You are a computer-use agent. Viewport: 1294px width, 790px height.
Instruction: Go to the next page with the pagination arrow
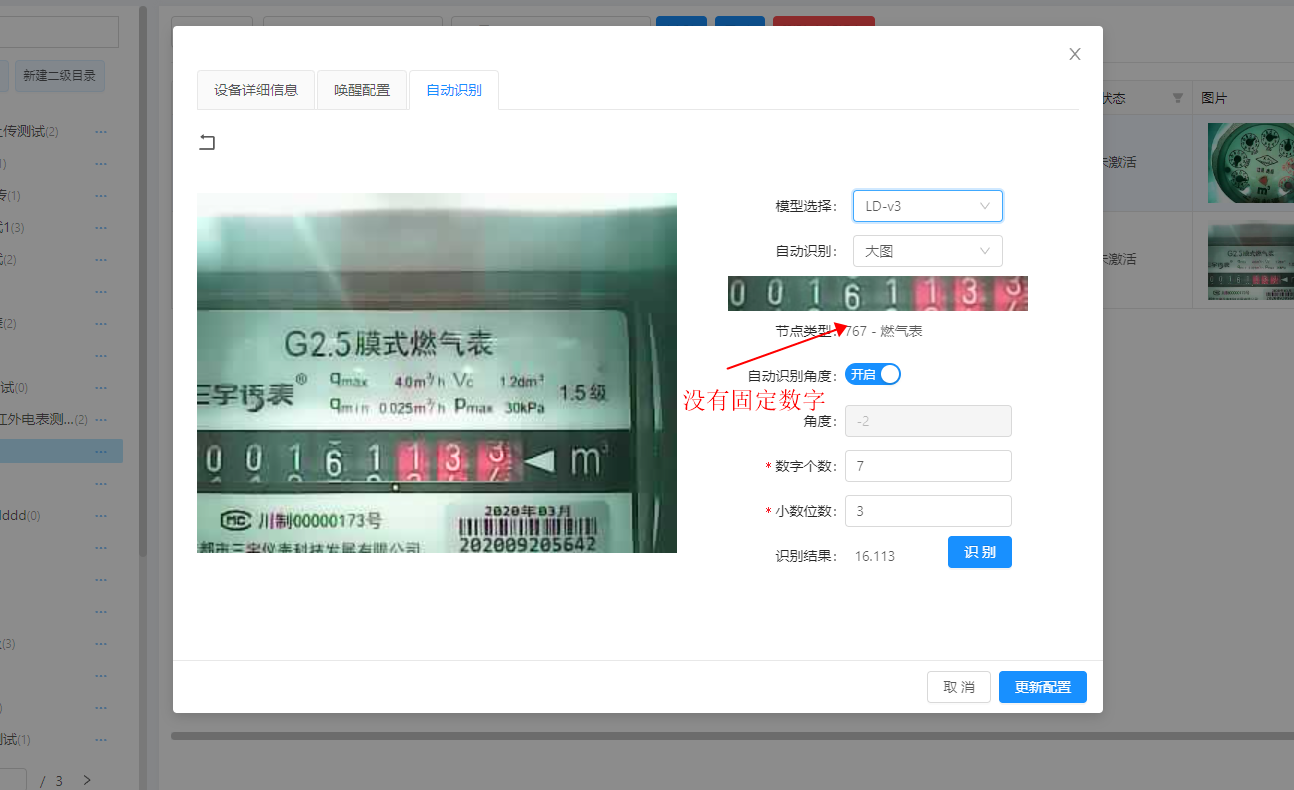click(x=87, y=780)
